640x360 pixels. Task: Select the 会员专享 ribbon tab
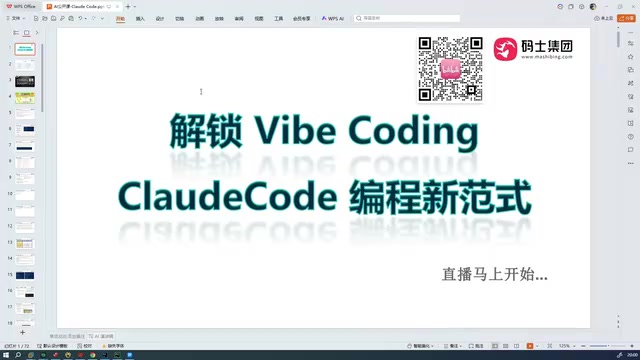coord(302,19)
